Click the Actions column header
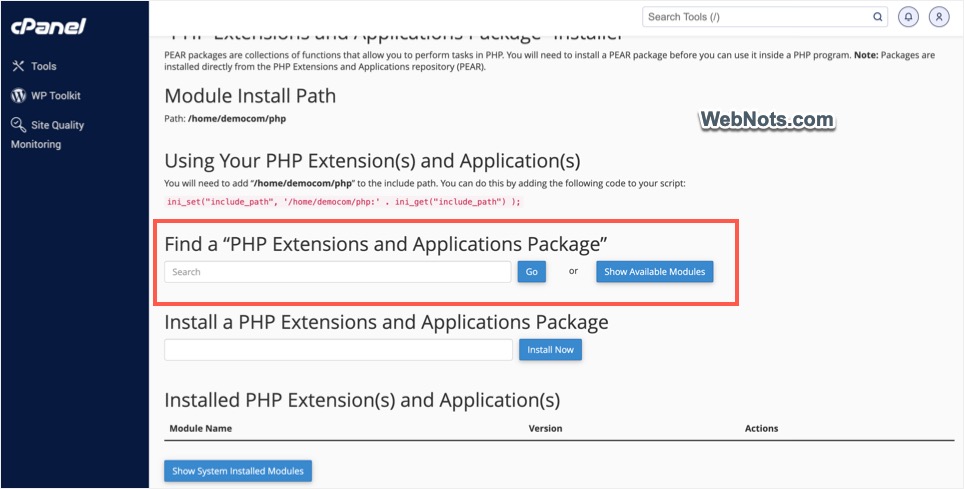 click(x=761, y=428)
